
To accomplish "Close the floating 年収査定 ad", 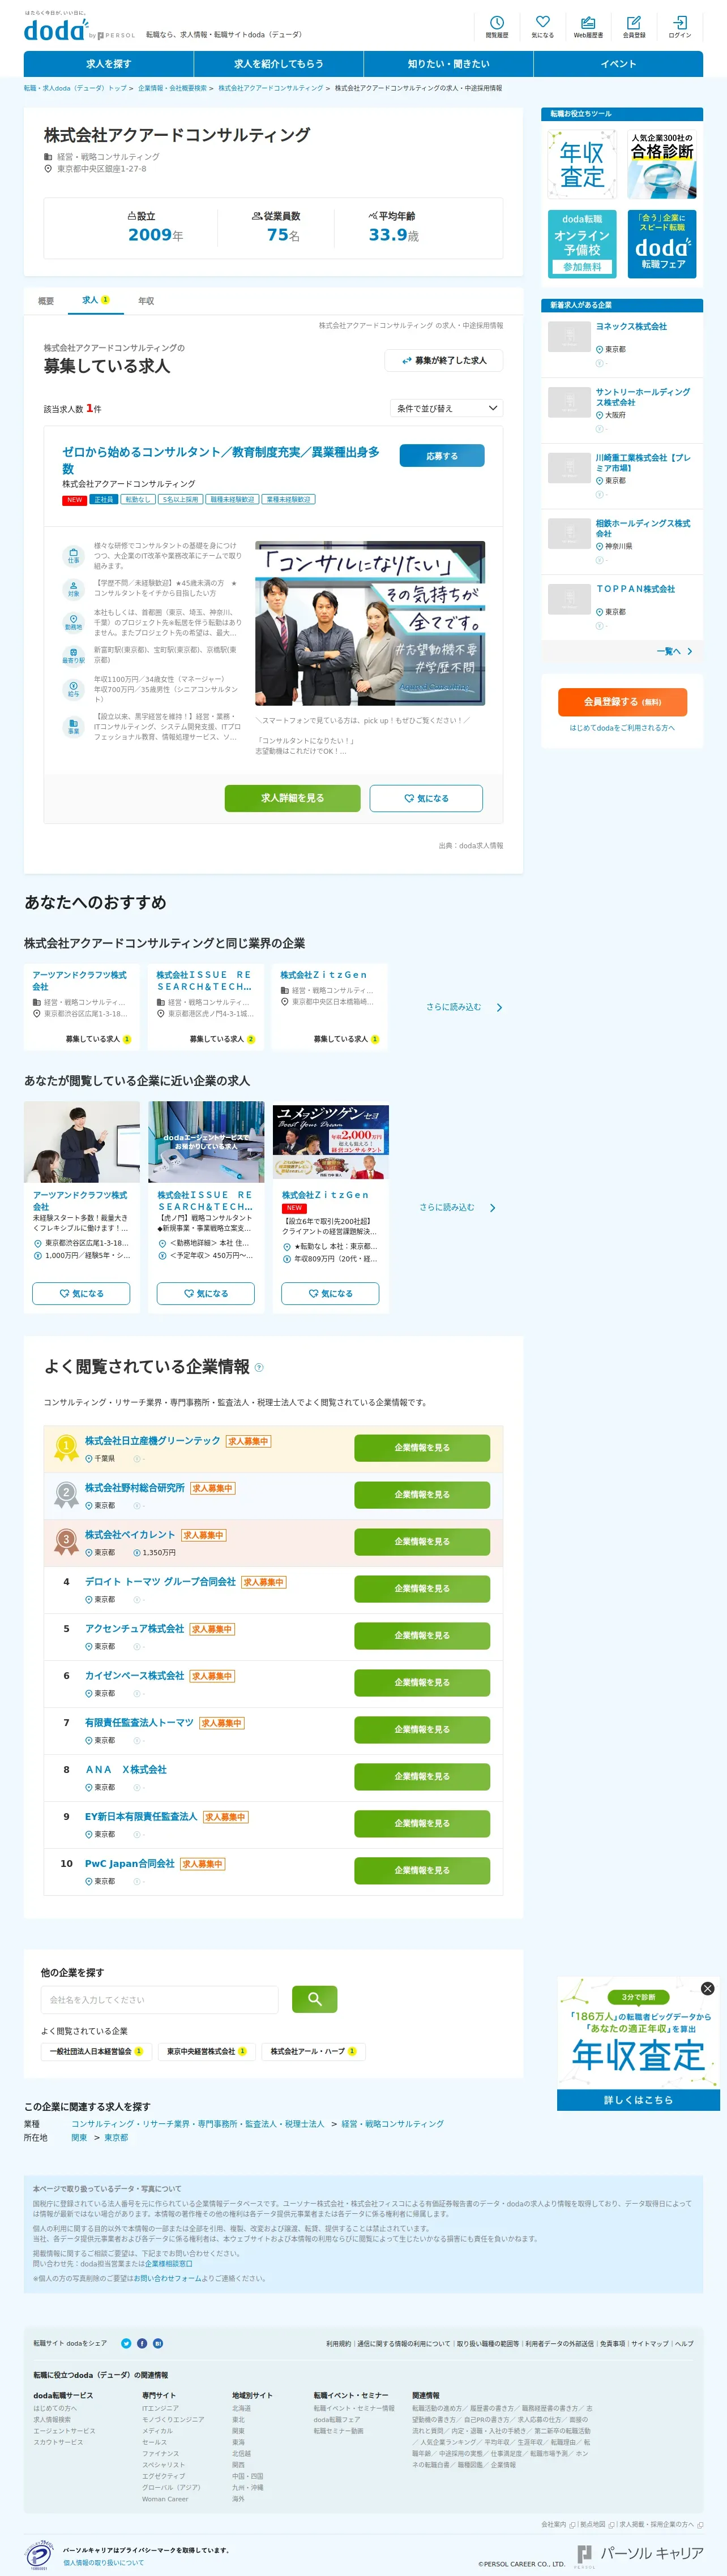I will point(707,1988).
